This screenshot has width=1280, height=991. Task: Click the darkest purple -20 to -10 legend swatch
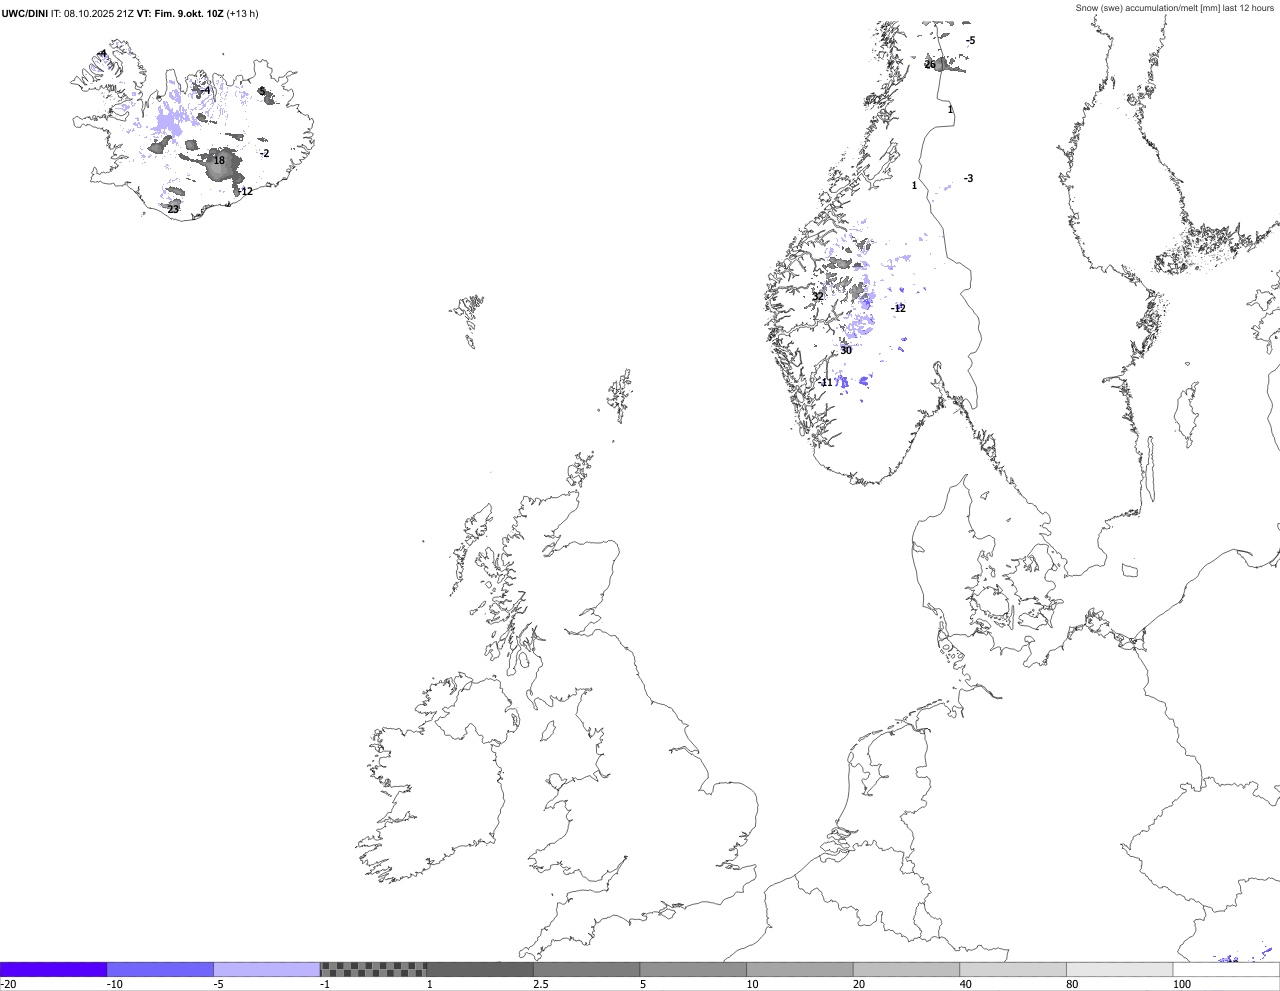[53, 969]
